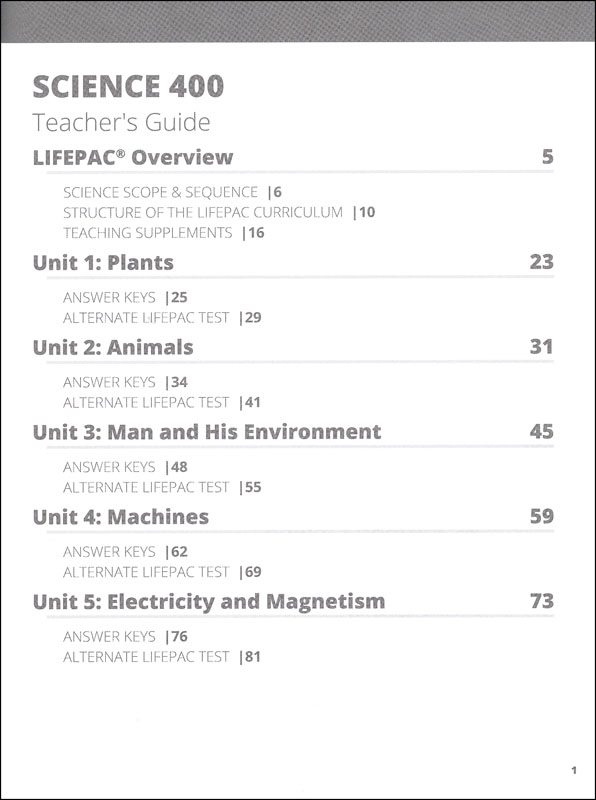Select Science Scope & Sequence entry
This screenshot has height=800, width=596.
(x=172, y=192)
